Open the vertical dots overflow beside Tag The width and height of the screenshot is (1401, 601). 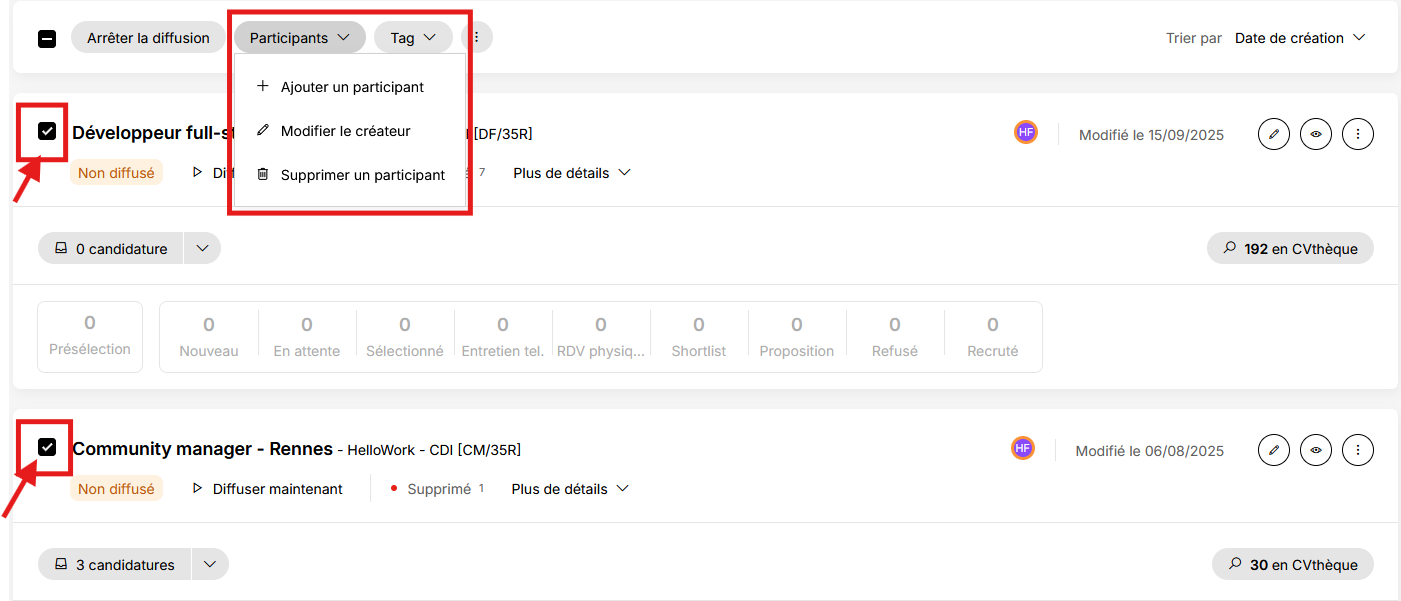coord(476,38)
